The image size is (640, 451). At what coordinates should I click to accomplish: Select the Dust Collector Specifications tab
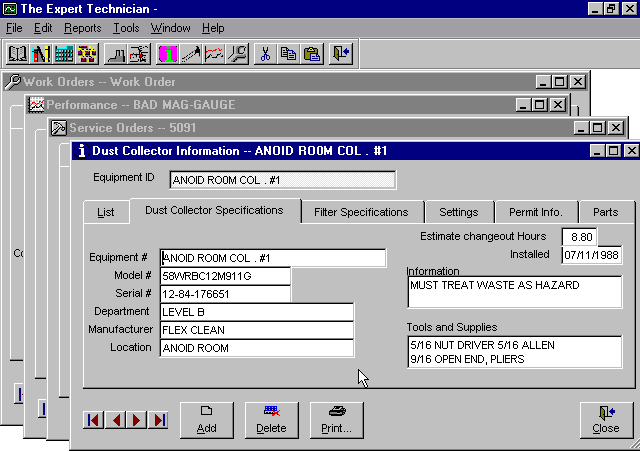214,211
